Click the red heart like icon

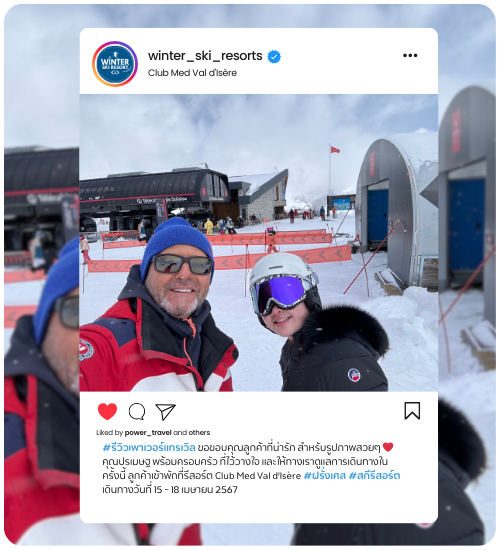[x=107, y=411]
